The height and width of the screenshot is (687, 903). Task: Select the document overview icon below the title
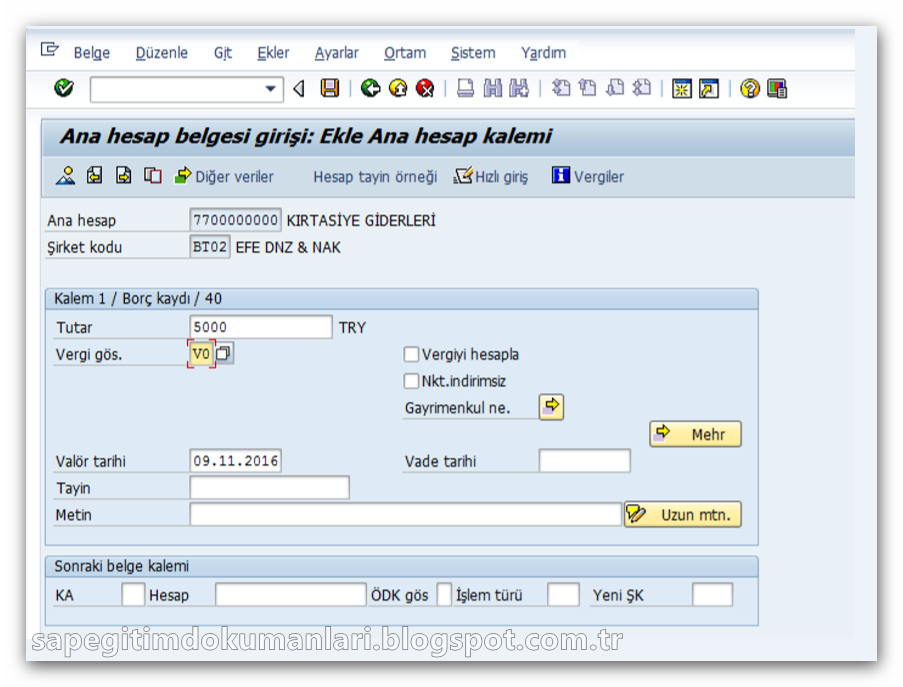point(65,176)
